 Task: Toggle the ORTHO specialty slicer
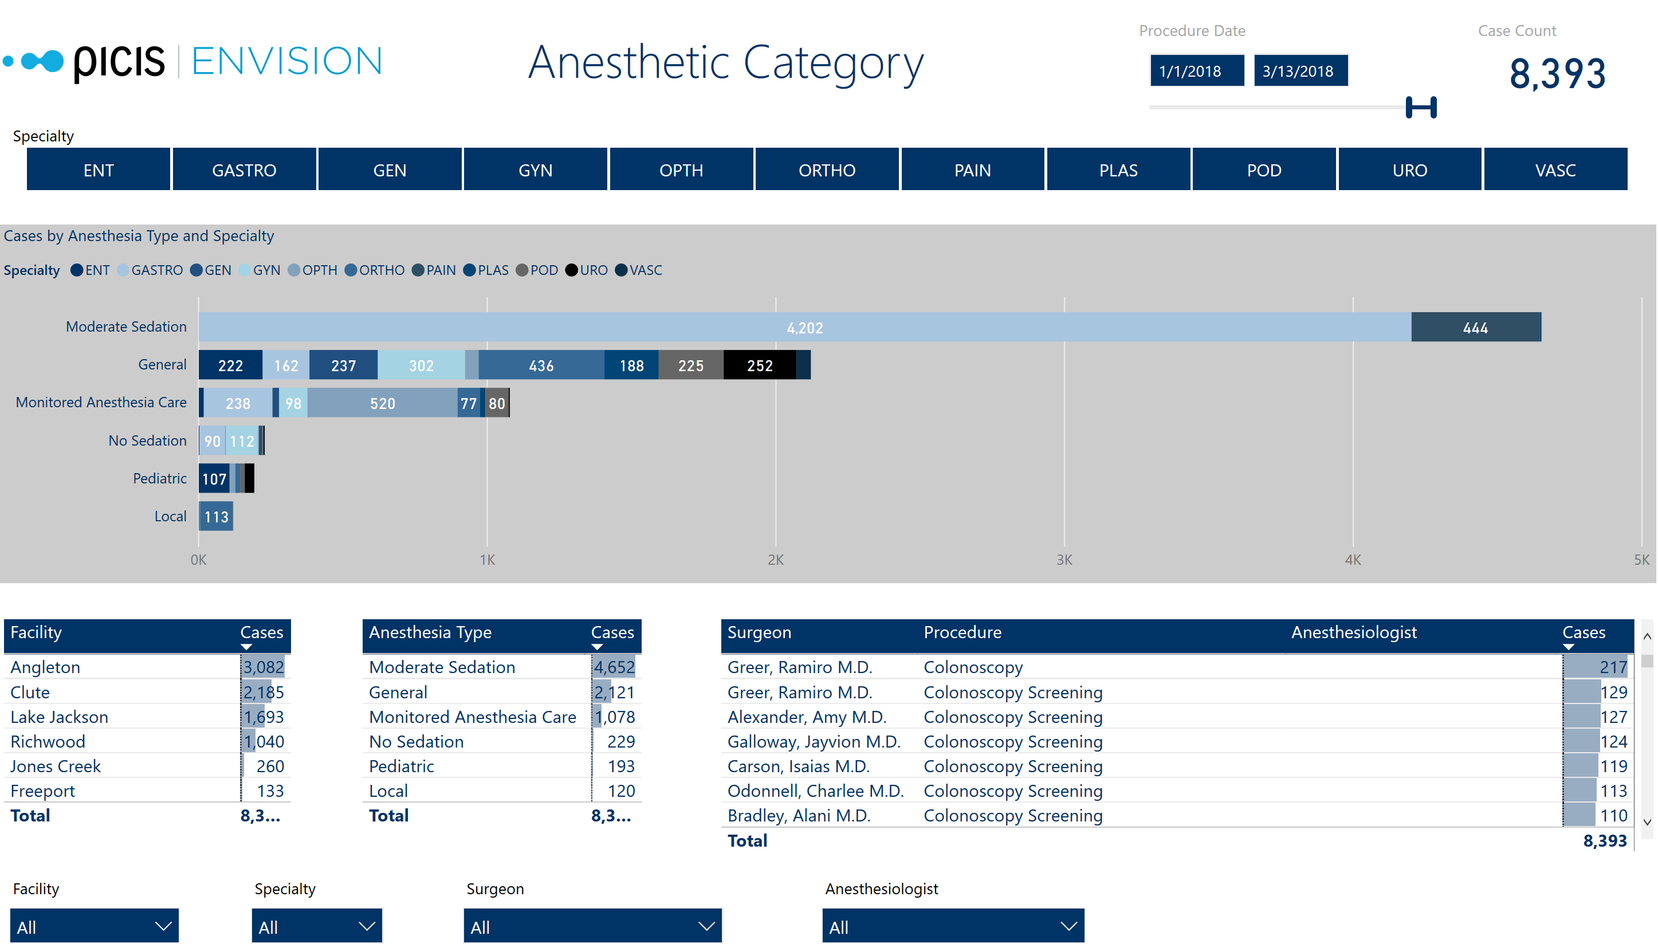pyautogui.click(x=826, y=170)
